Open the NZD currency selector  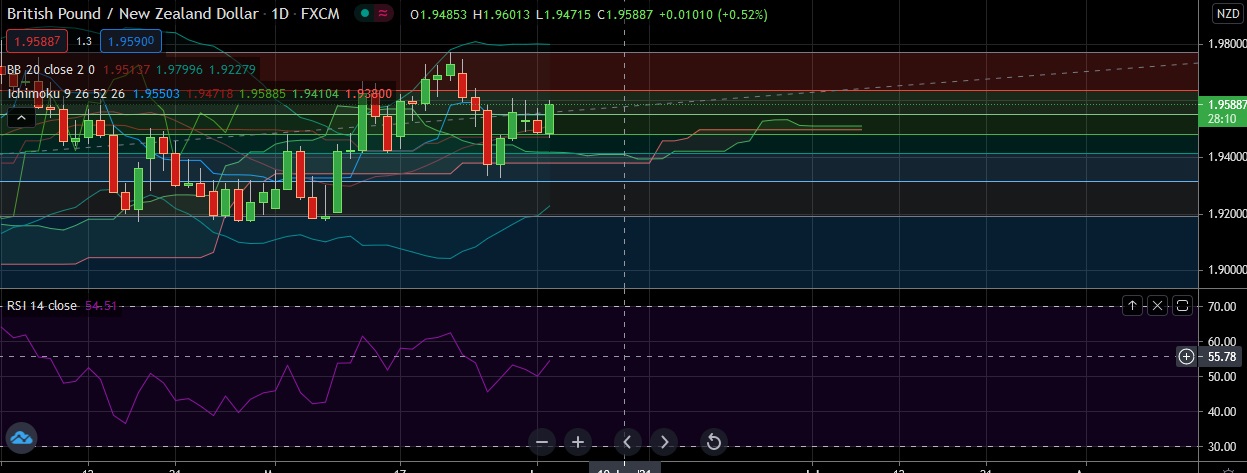(1227, 13)
